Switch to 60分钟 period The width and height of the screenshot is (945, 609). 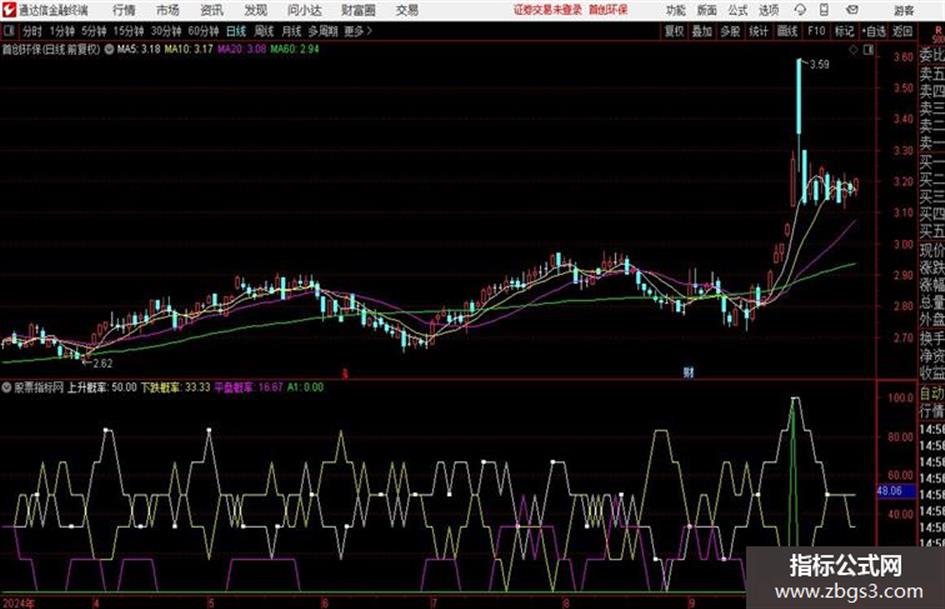point(203,31)
